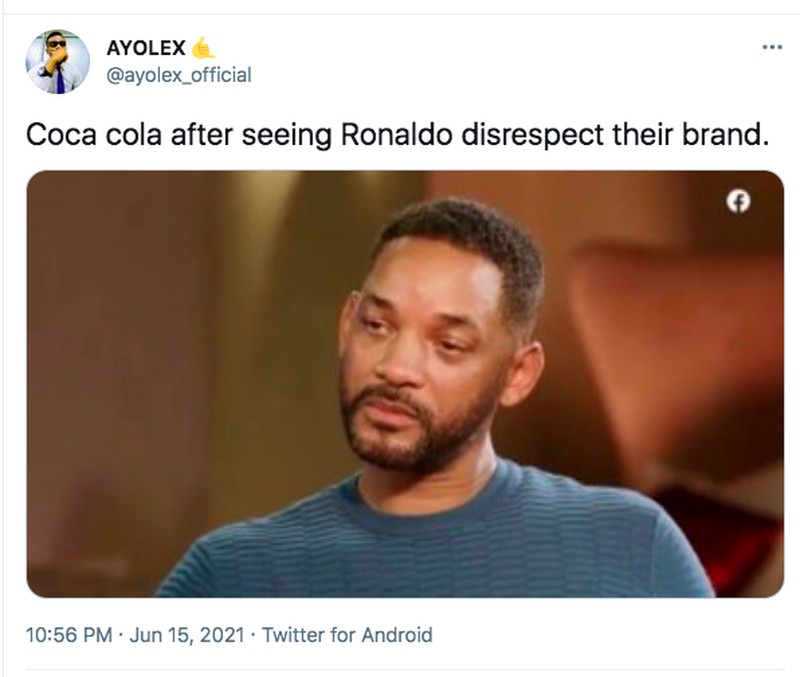This screenshot has width=800, height=677.
Task: Click the 10:56 PM time label
Action: (x=65, y=633)
